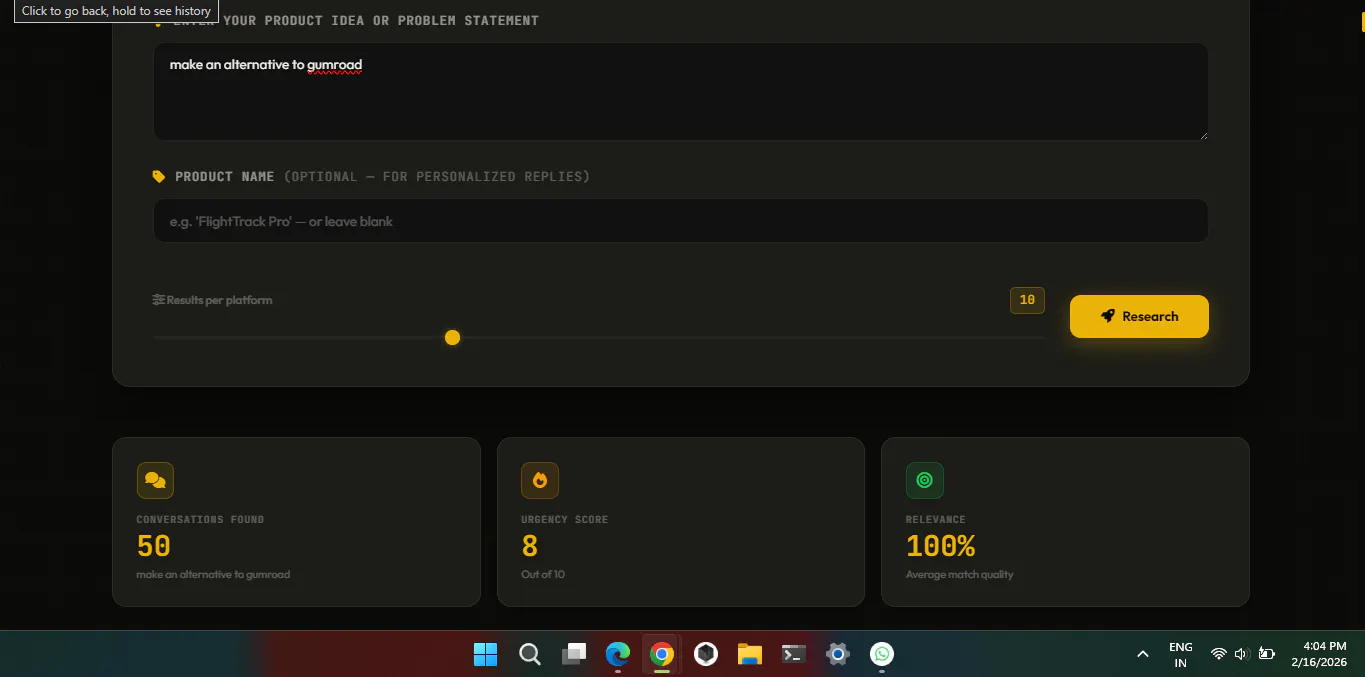Launch Microsoft Edge from the taskbar
The width and height of the screenshot is (1365, 677).
coord(618,654)
